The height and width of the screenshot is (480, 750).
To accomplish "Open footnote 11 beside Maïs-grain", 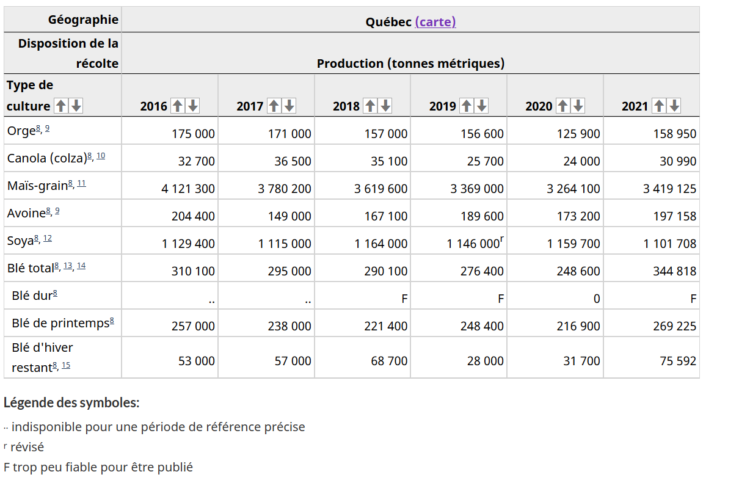I will [81, 184].
